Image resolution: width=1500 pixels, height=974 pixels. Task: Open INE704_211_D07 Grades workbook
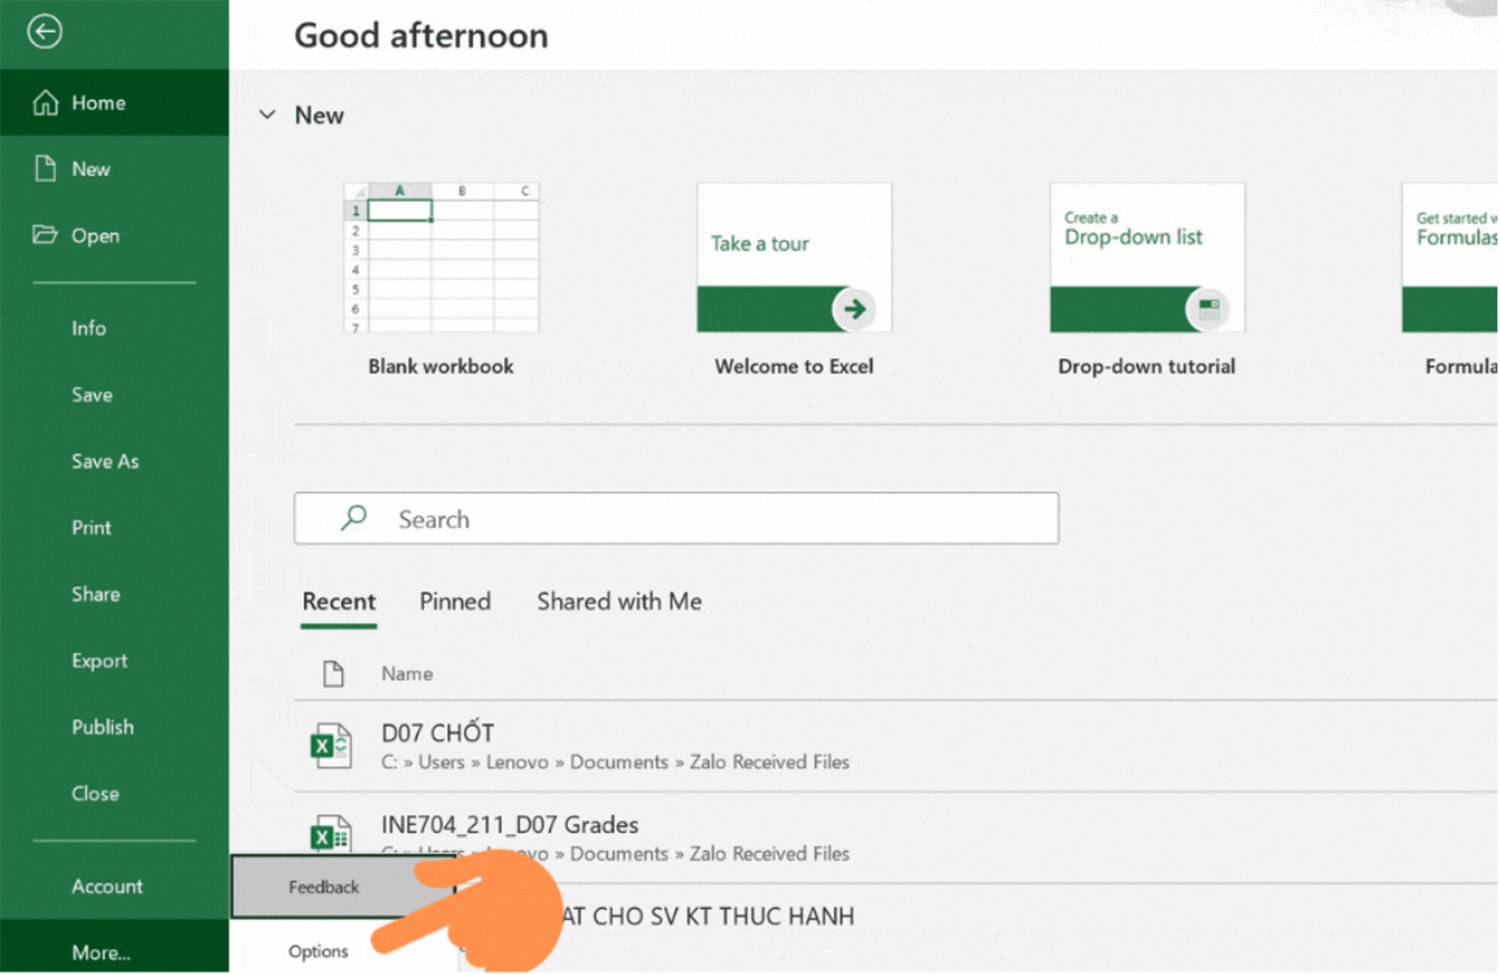tap(895, 838)
